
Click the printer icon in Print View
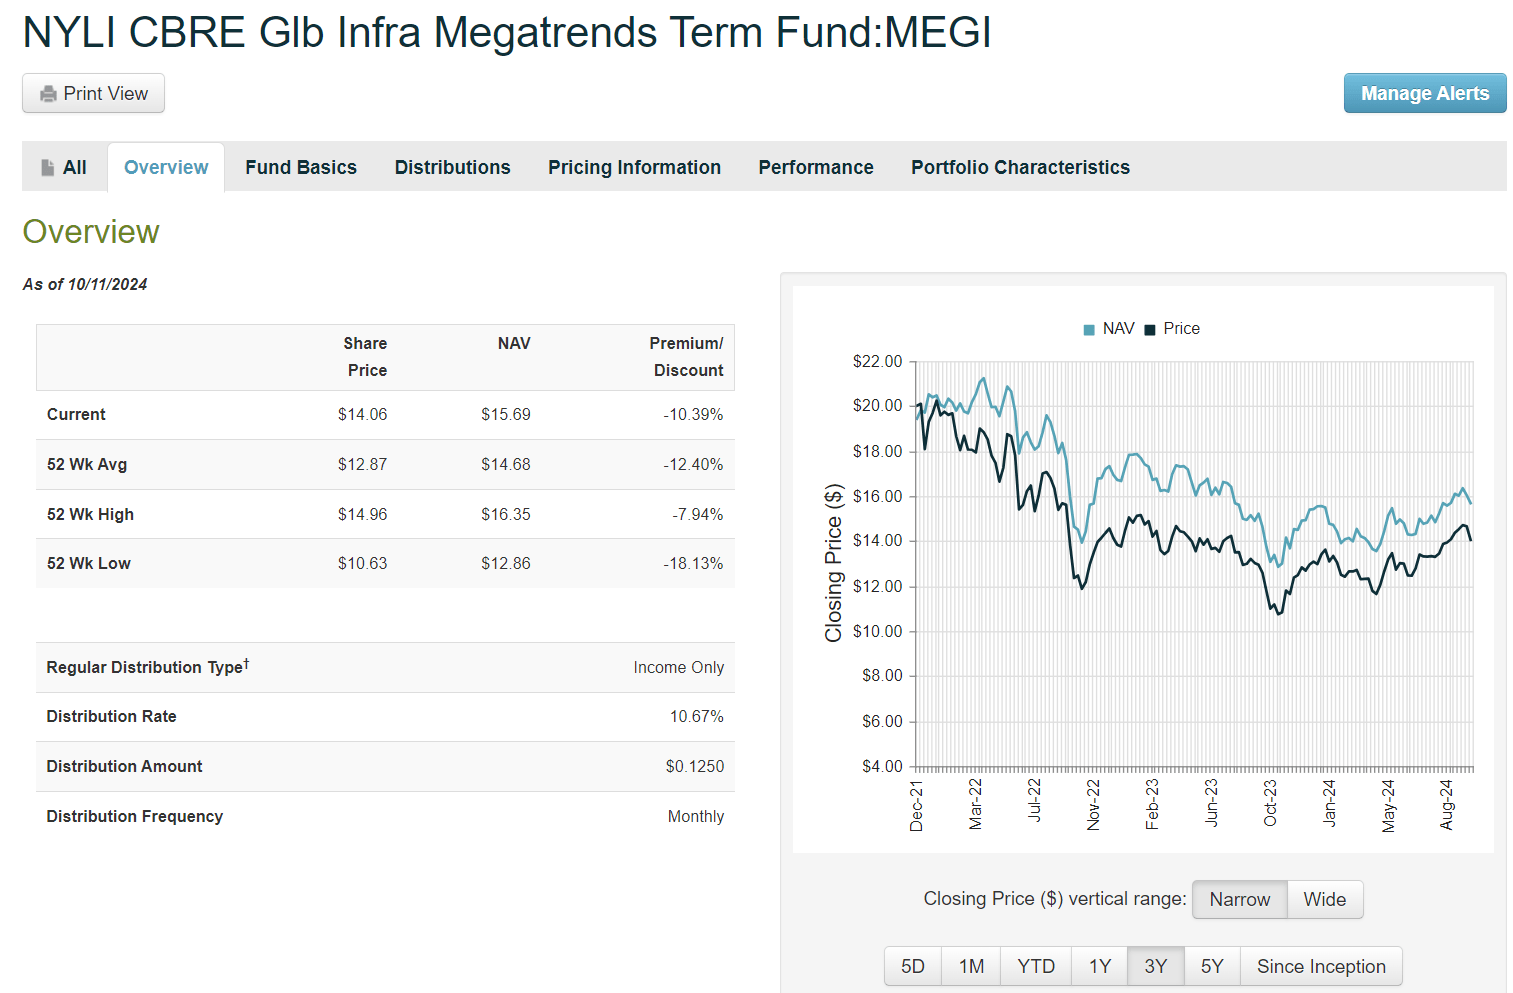[47, 93]
